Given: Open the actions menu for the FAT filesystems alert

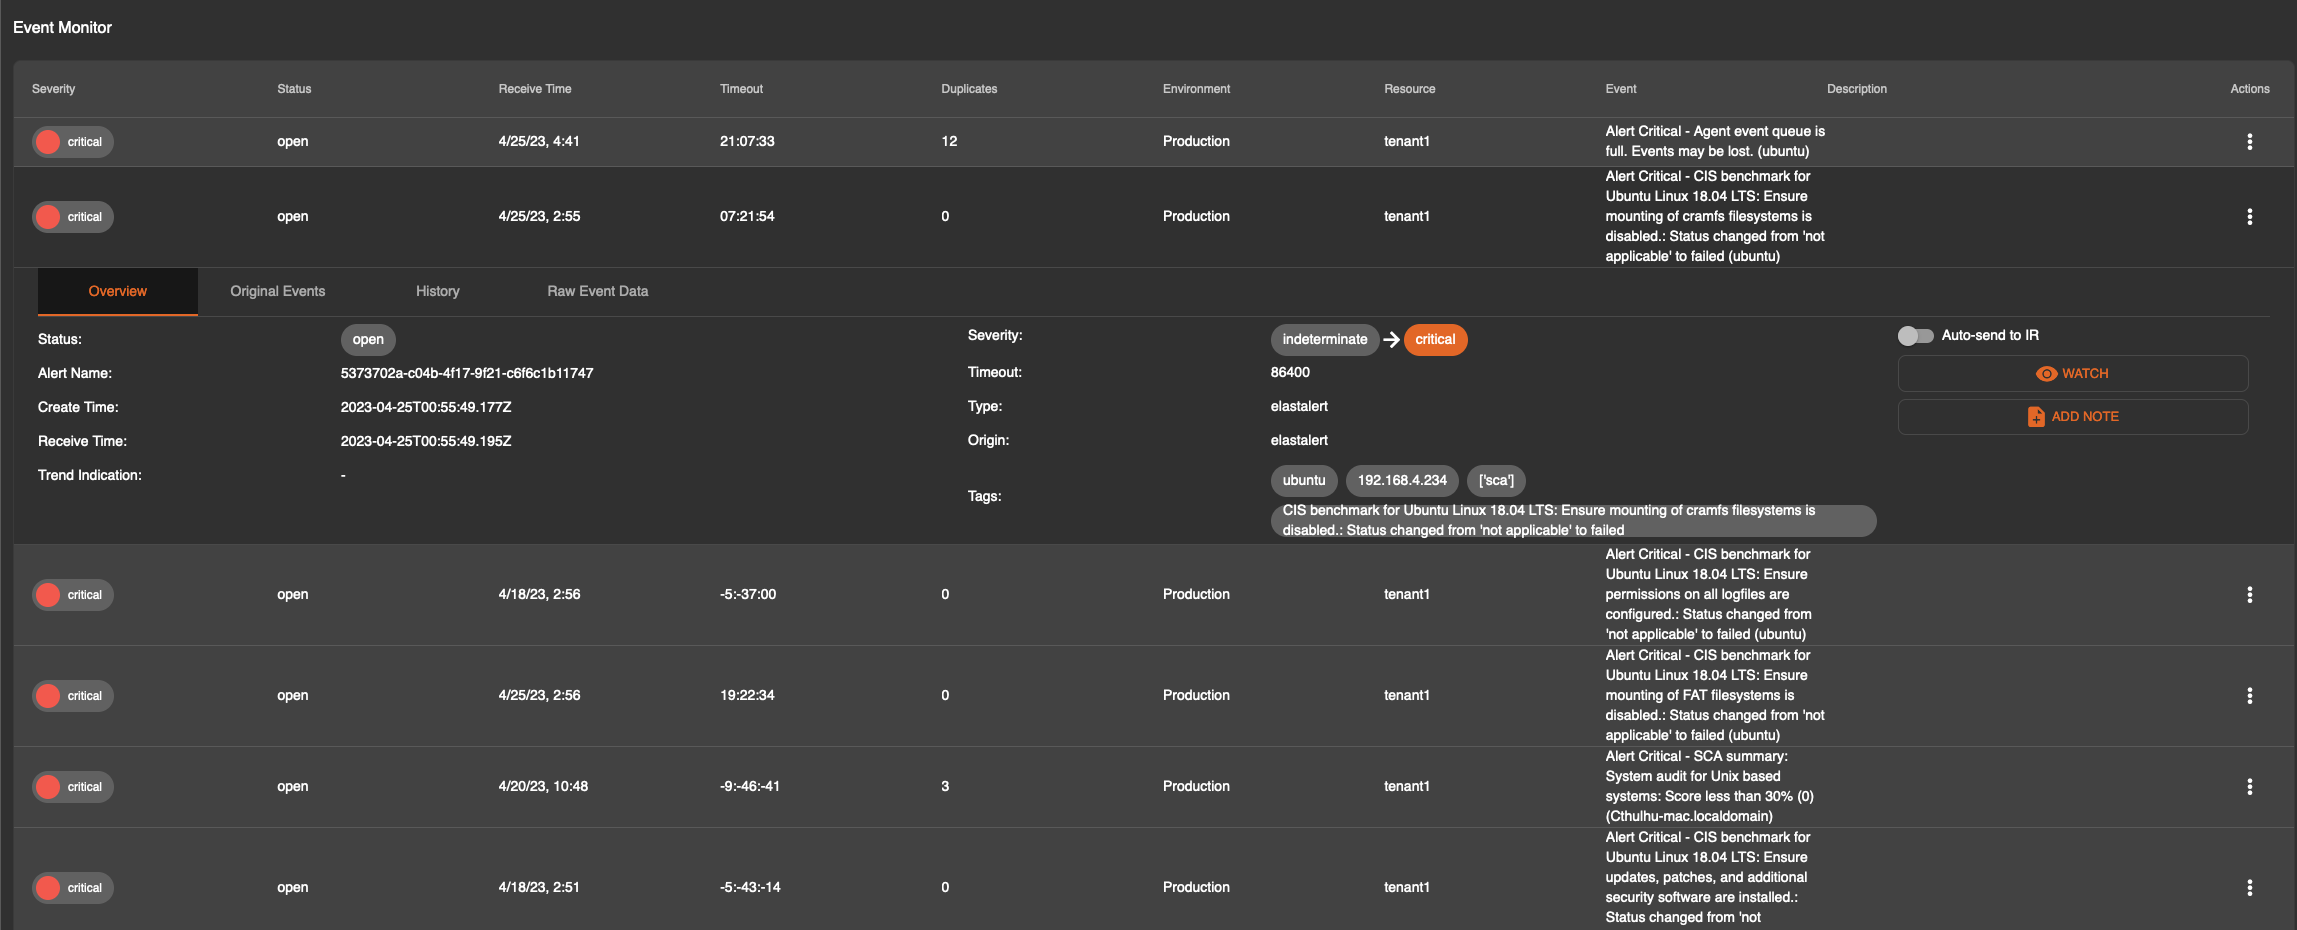Looking at the screenshot, I should click(x=2250, y=695).
